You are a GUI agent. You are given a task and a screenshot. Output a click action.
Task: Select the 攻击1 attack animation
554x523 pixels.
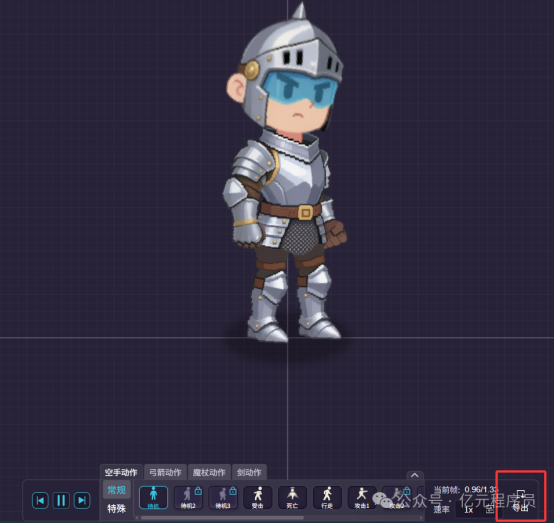click(x=362, y=498)
